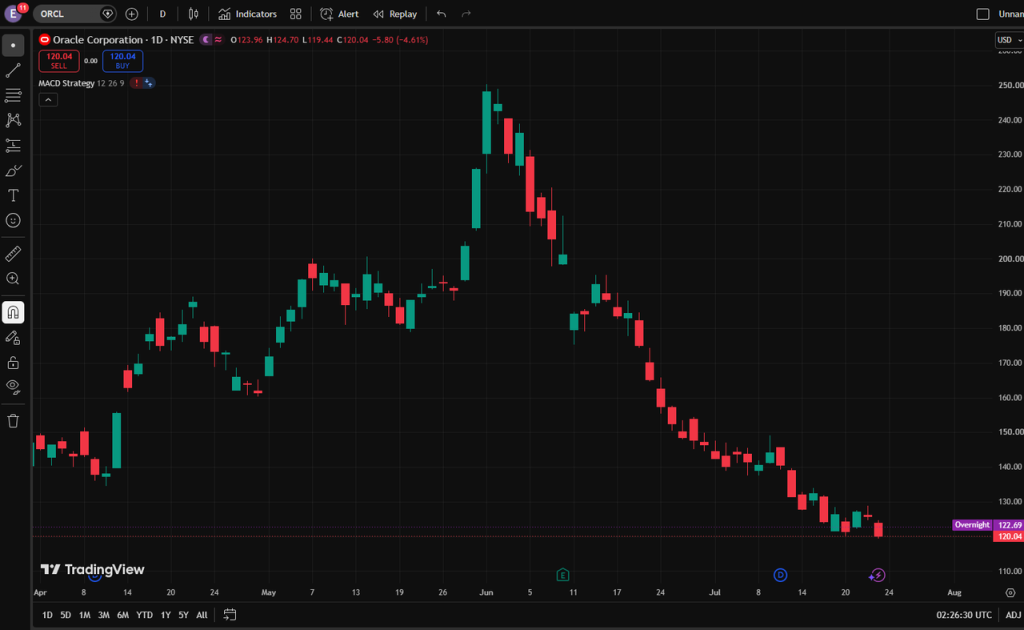Click the MACD Strategy error warning icon
Viewport: 1024px width, 630px height.
tap(136, 83)
